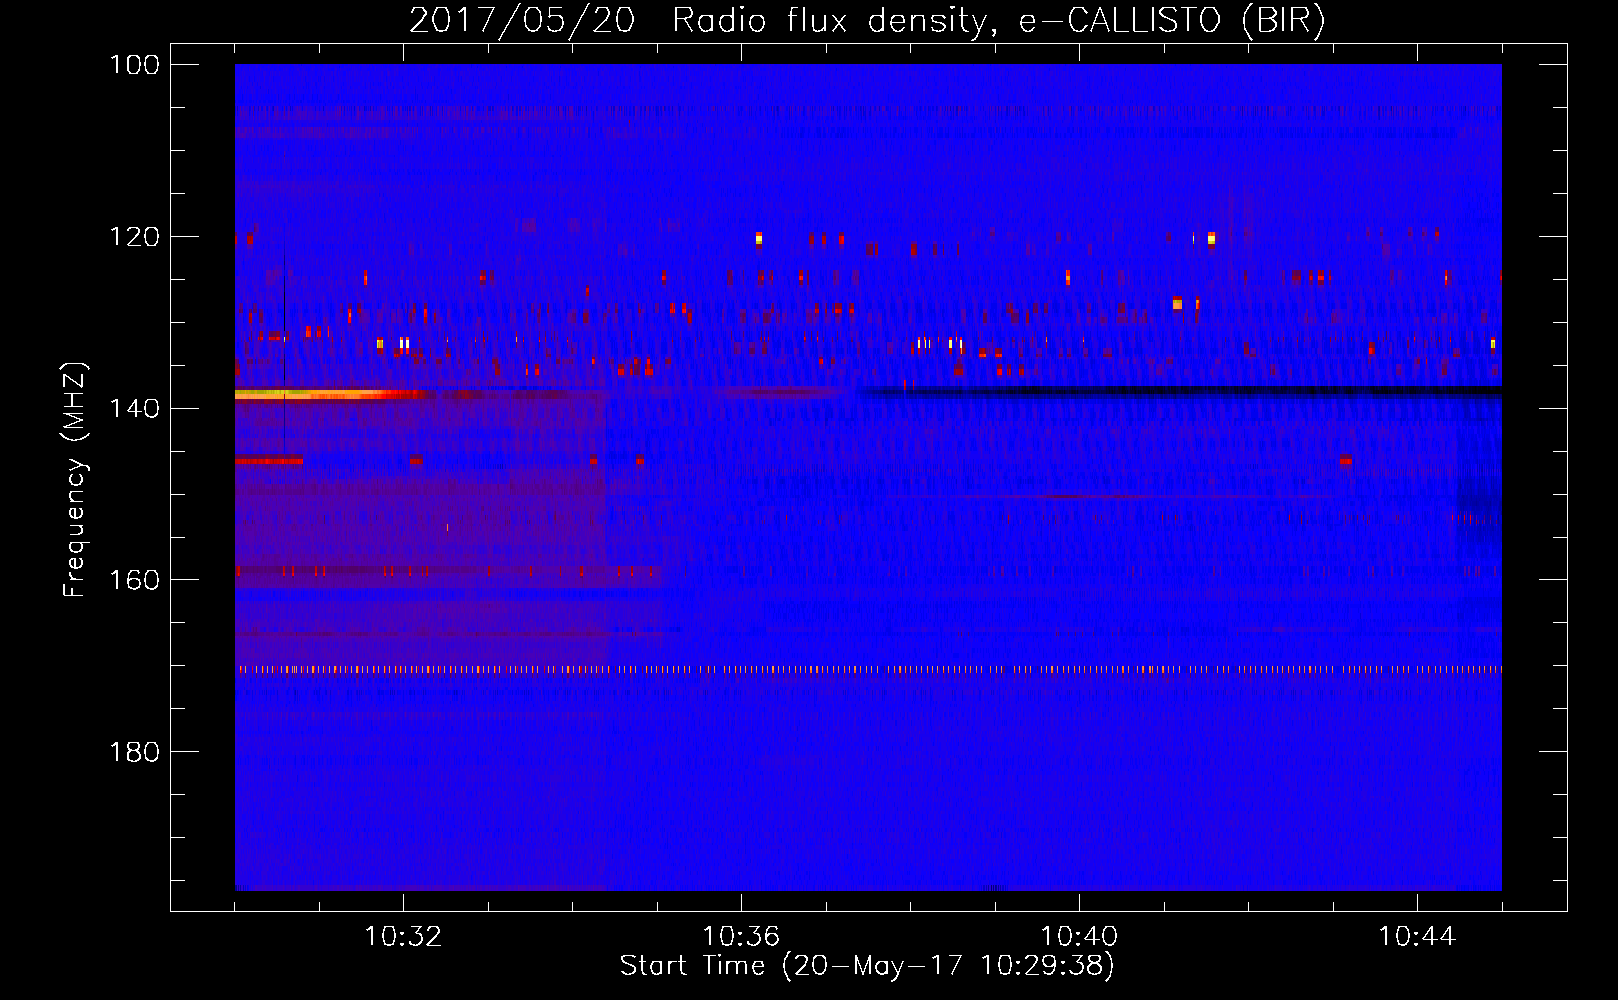
Task: Click the 160 frequency tick label
Action: (134, 580)
